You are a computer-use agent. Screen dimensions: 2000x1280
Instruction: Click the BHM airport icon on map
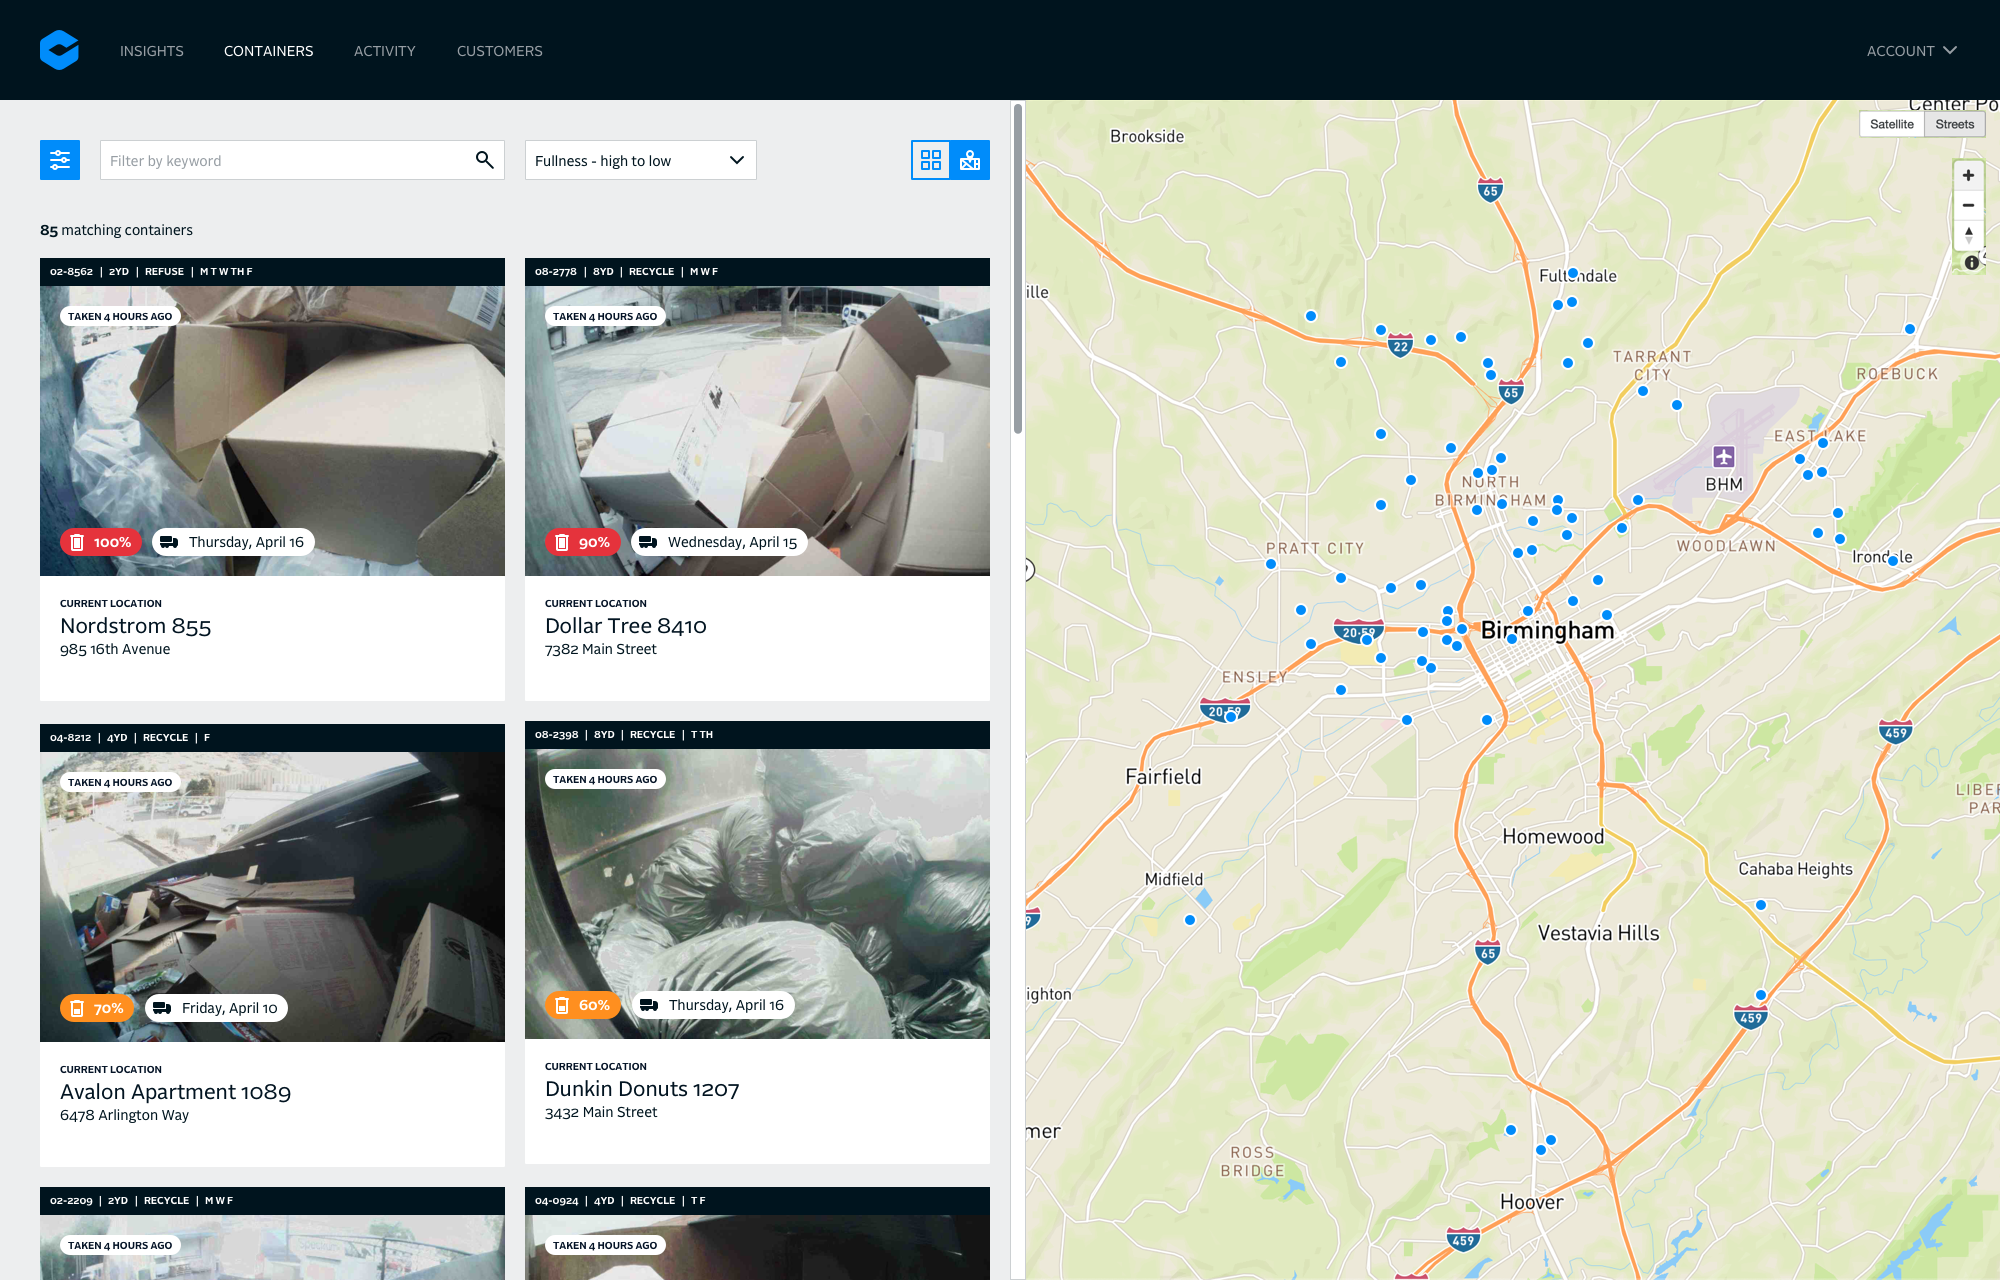[1723, 457]
